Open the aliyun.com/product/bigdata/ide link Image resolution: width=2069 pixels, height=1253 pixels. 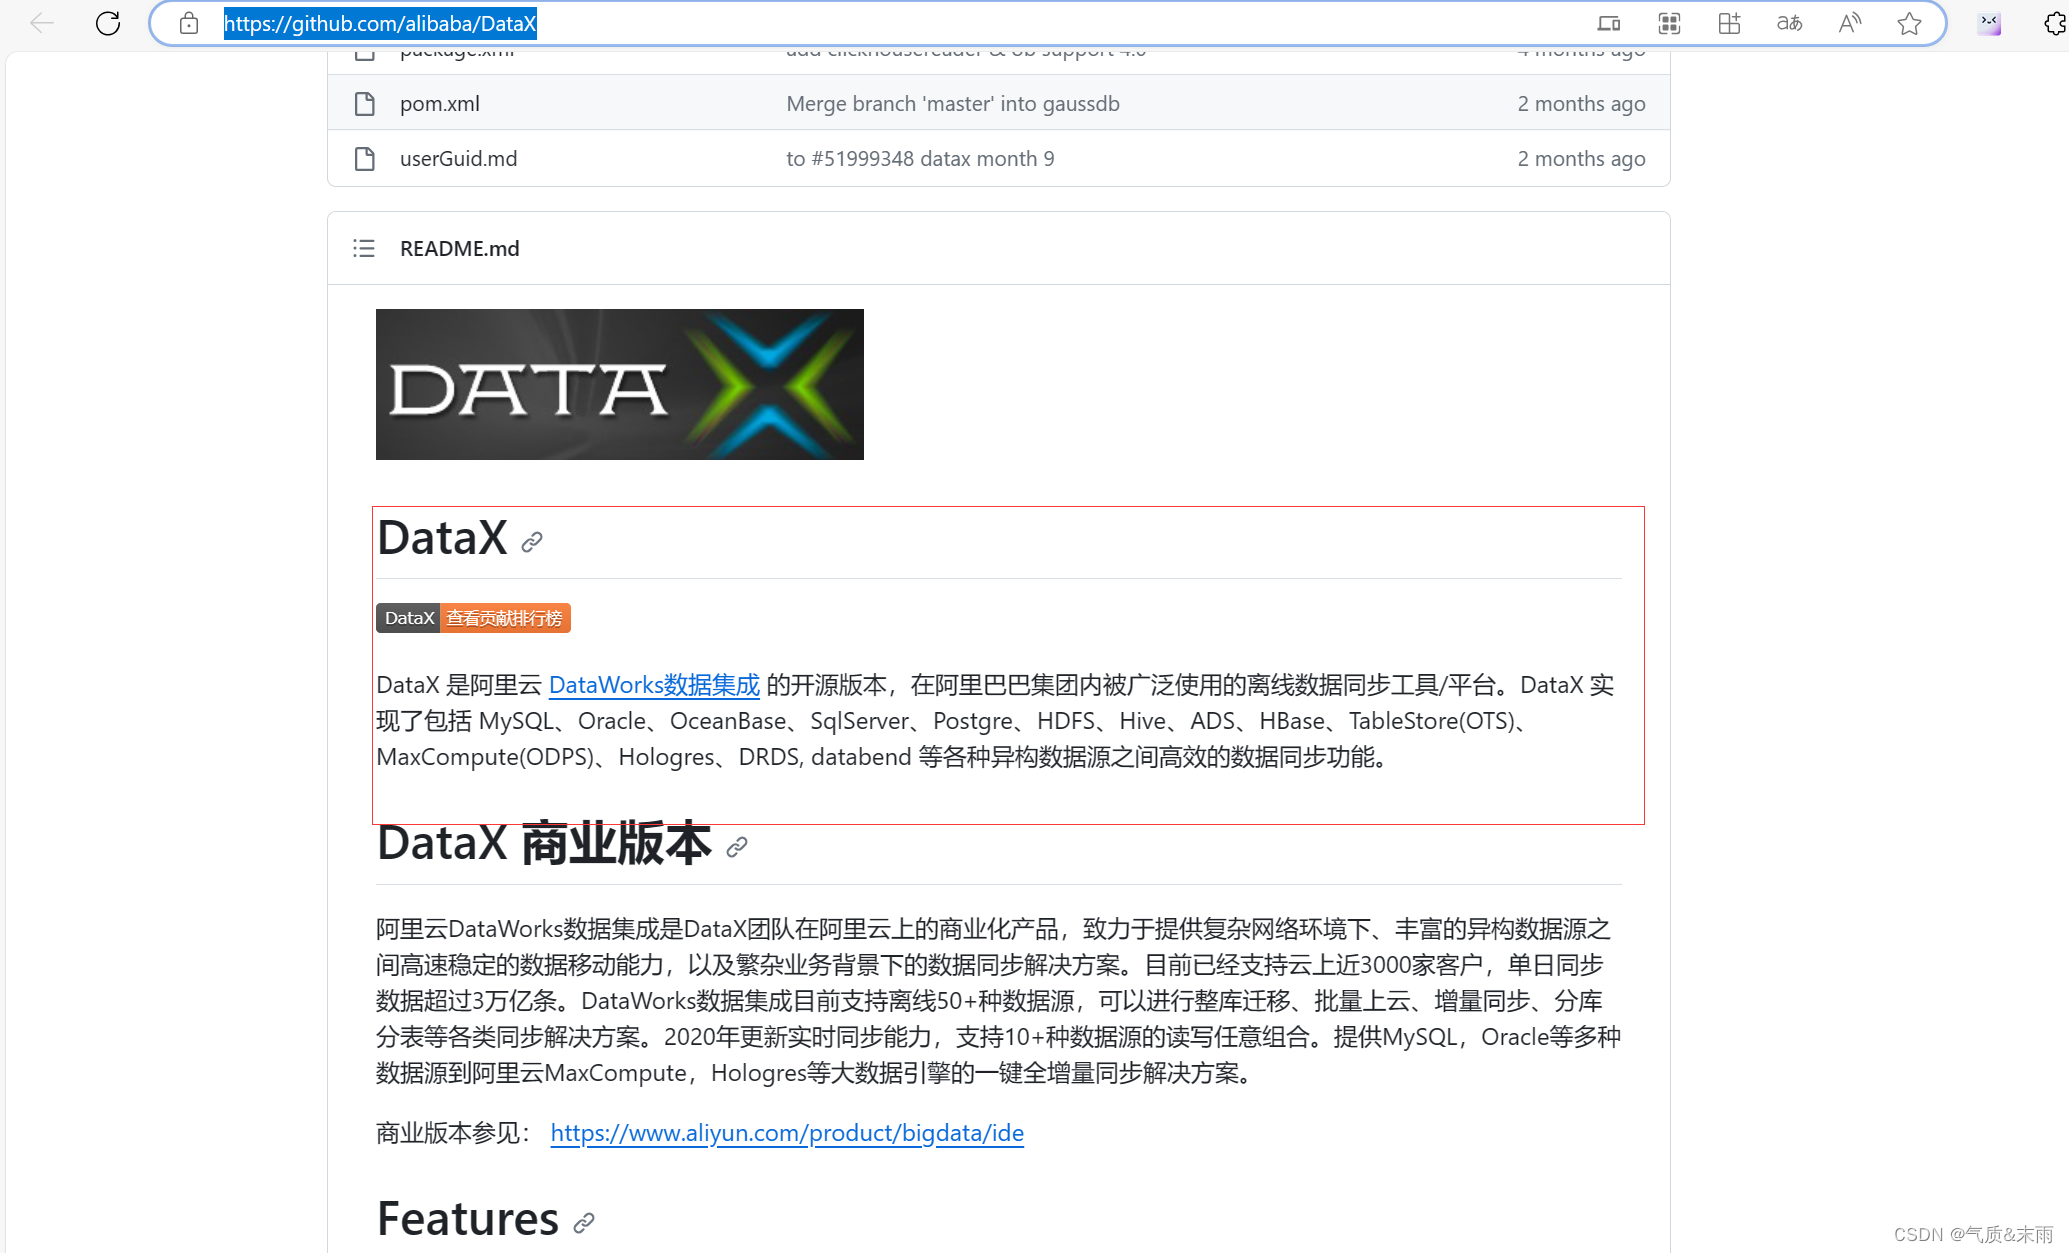787,1133
